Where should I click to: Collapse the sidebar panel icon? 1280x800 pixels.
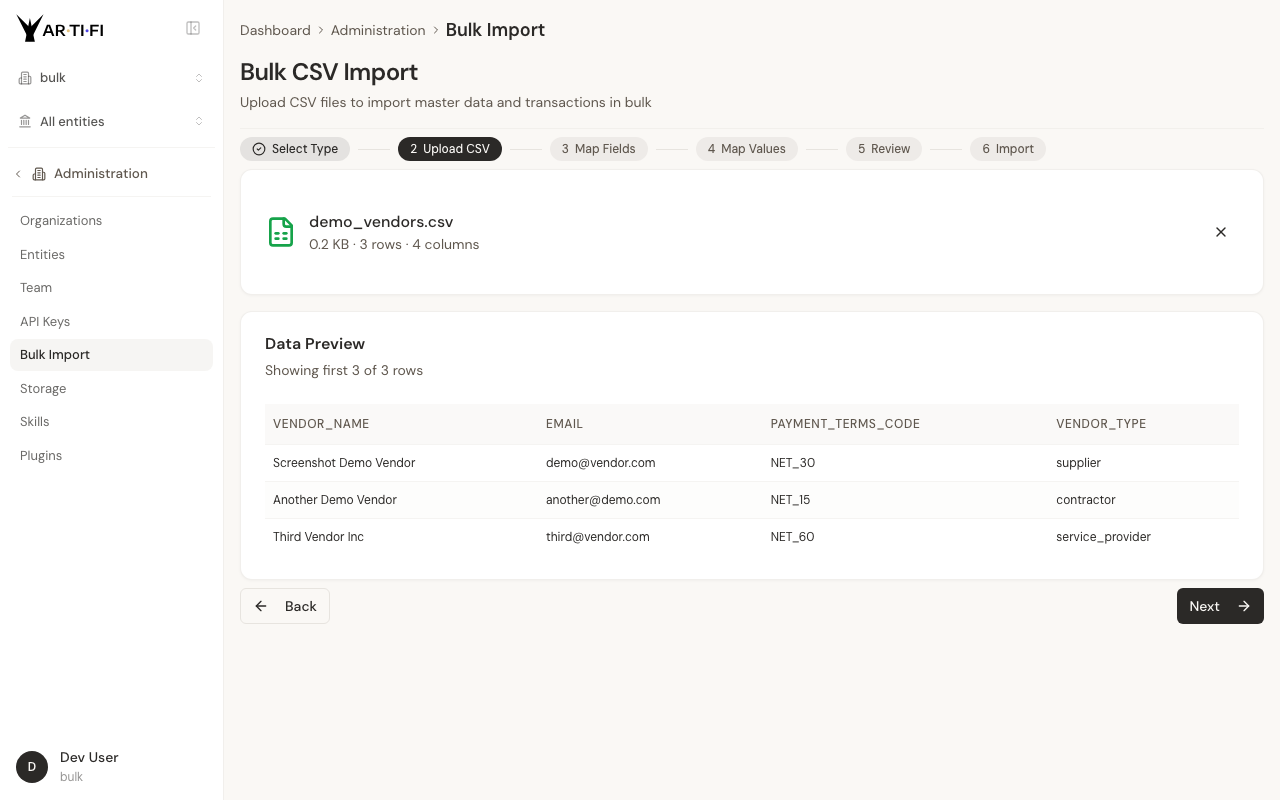(193, 28)
